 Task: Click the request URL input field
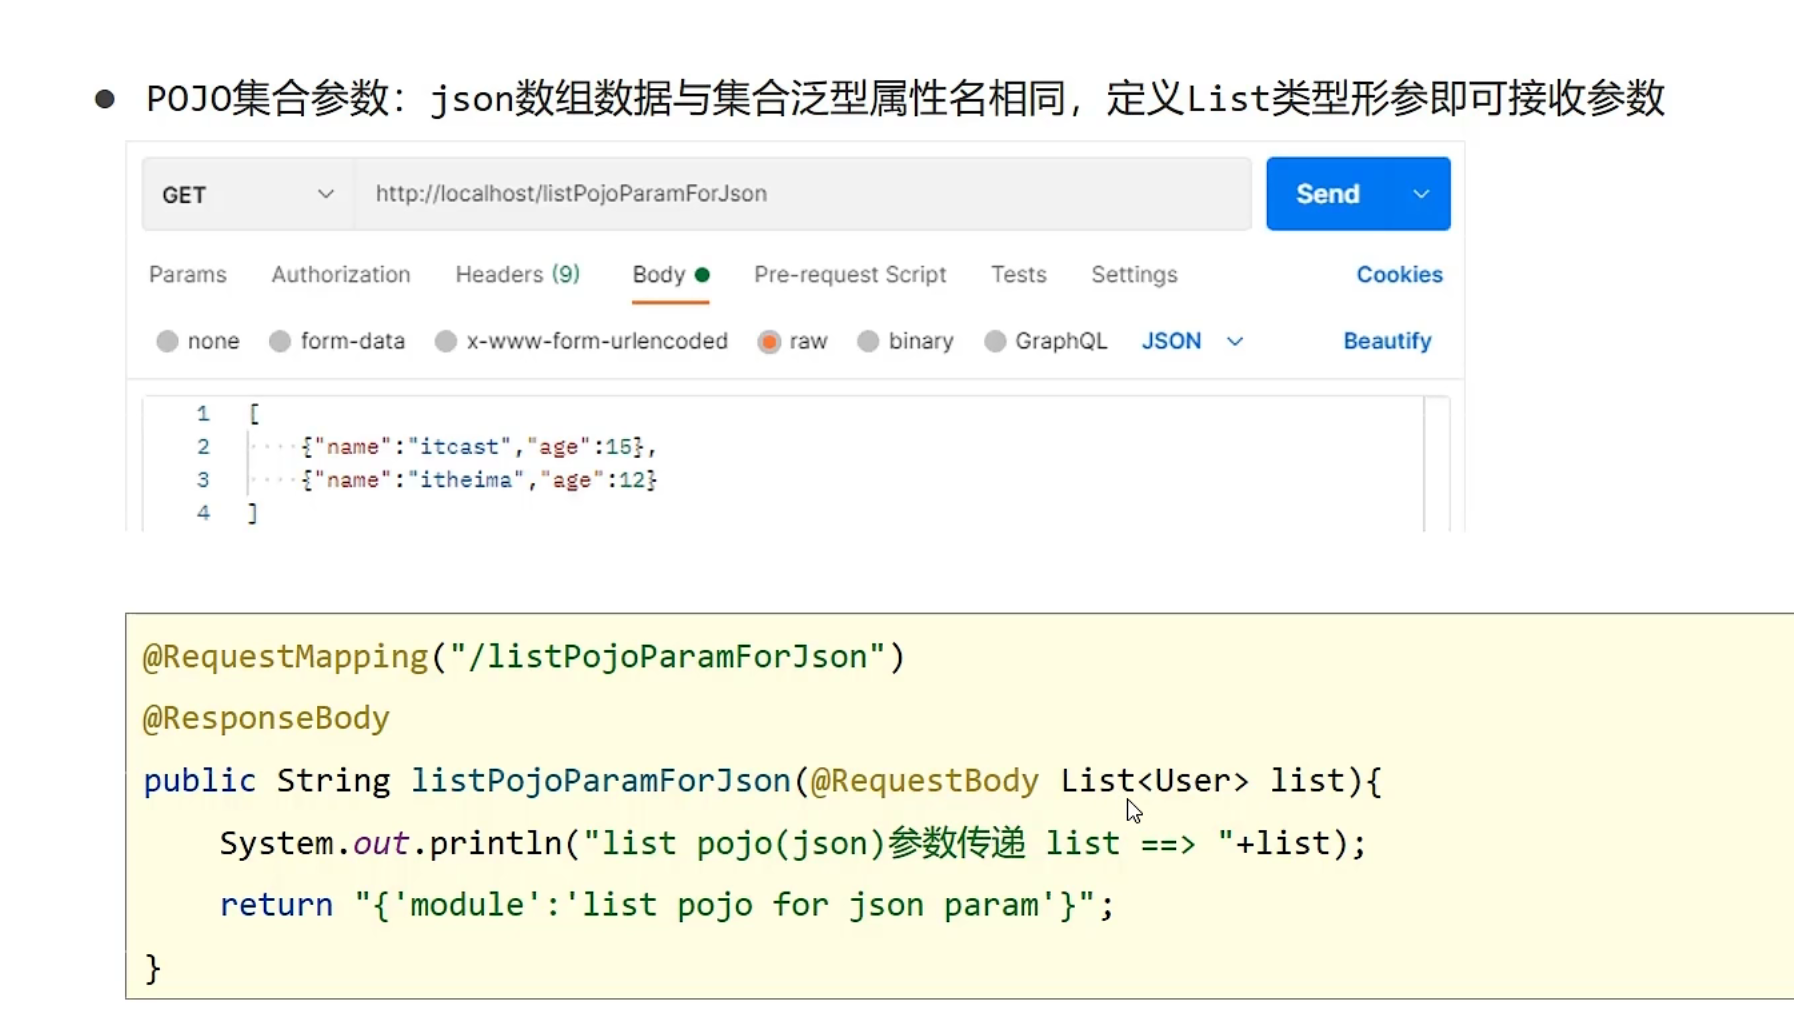click(802, 194)
